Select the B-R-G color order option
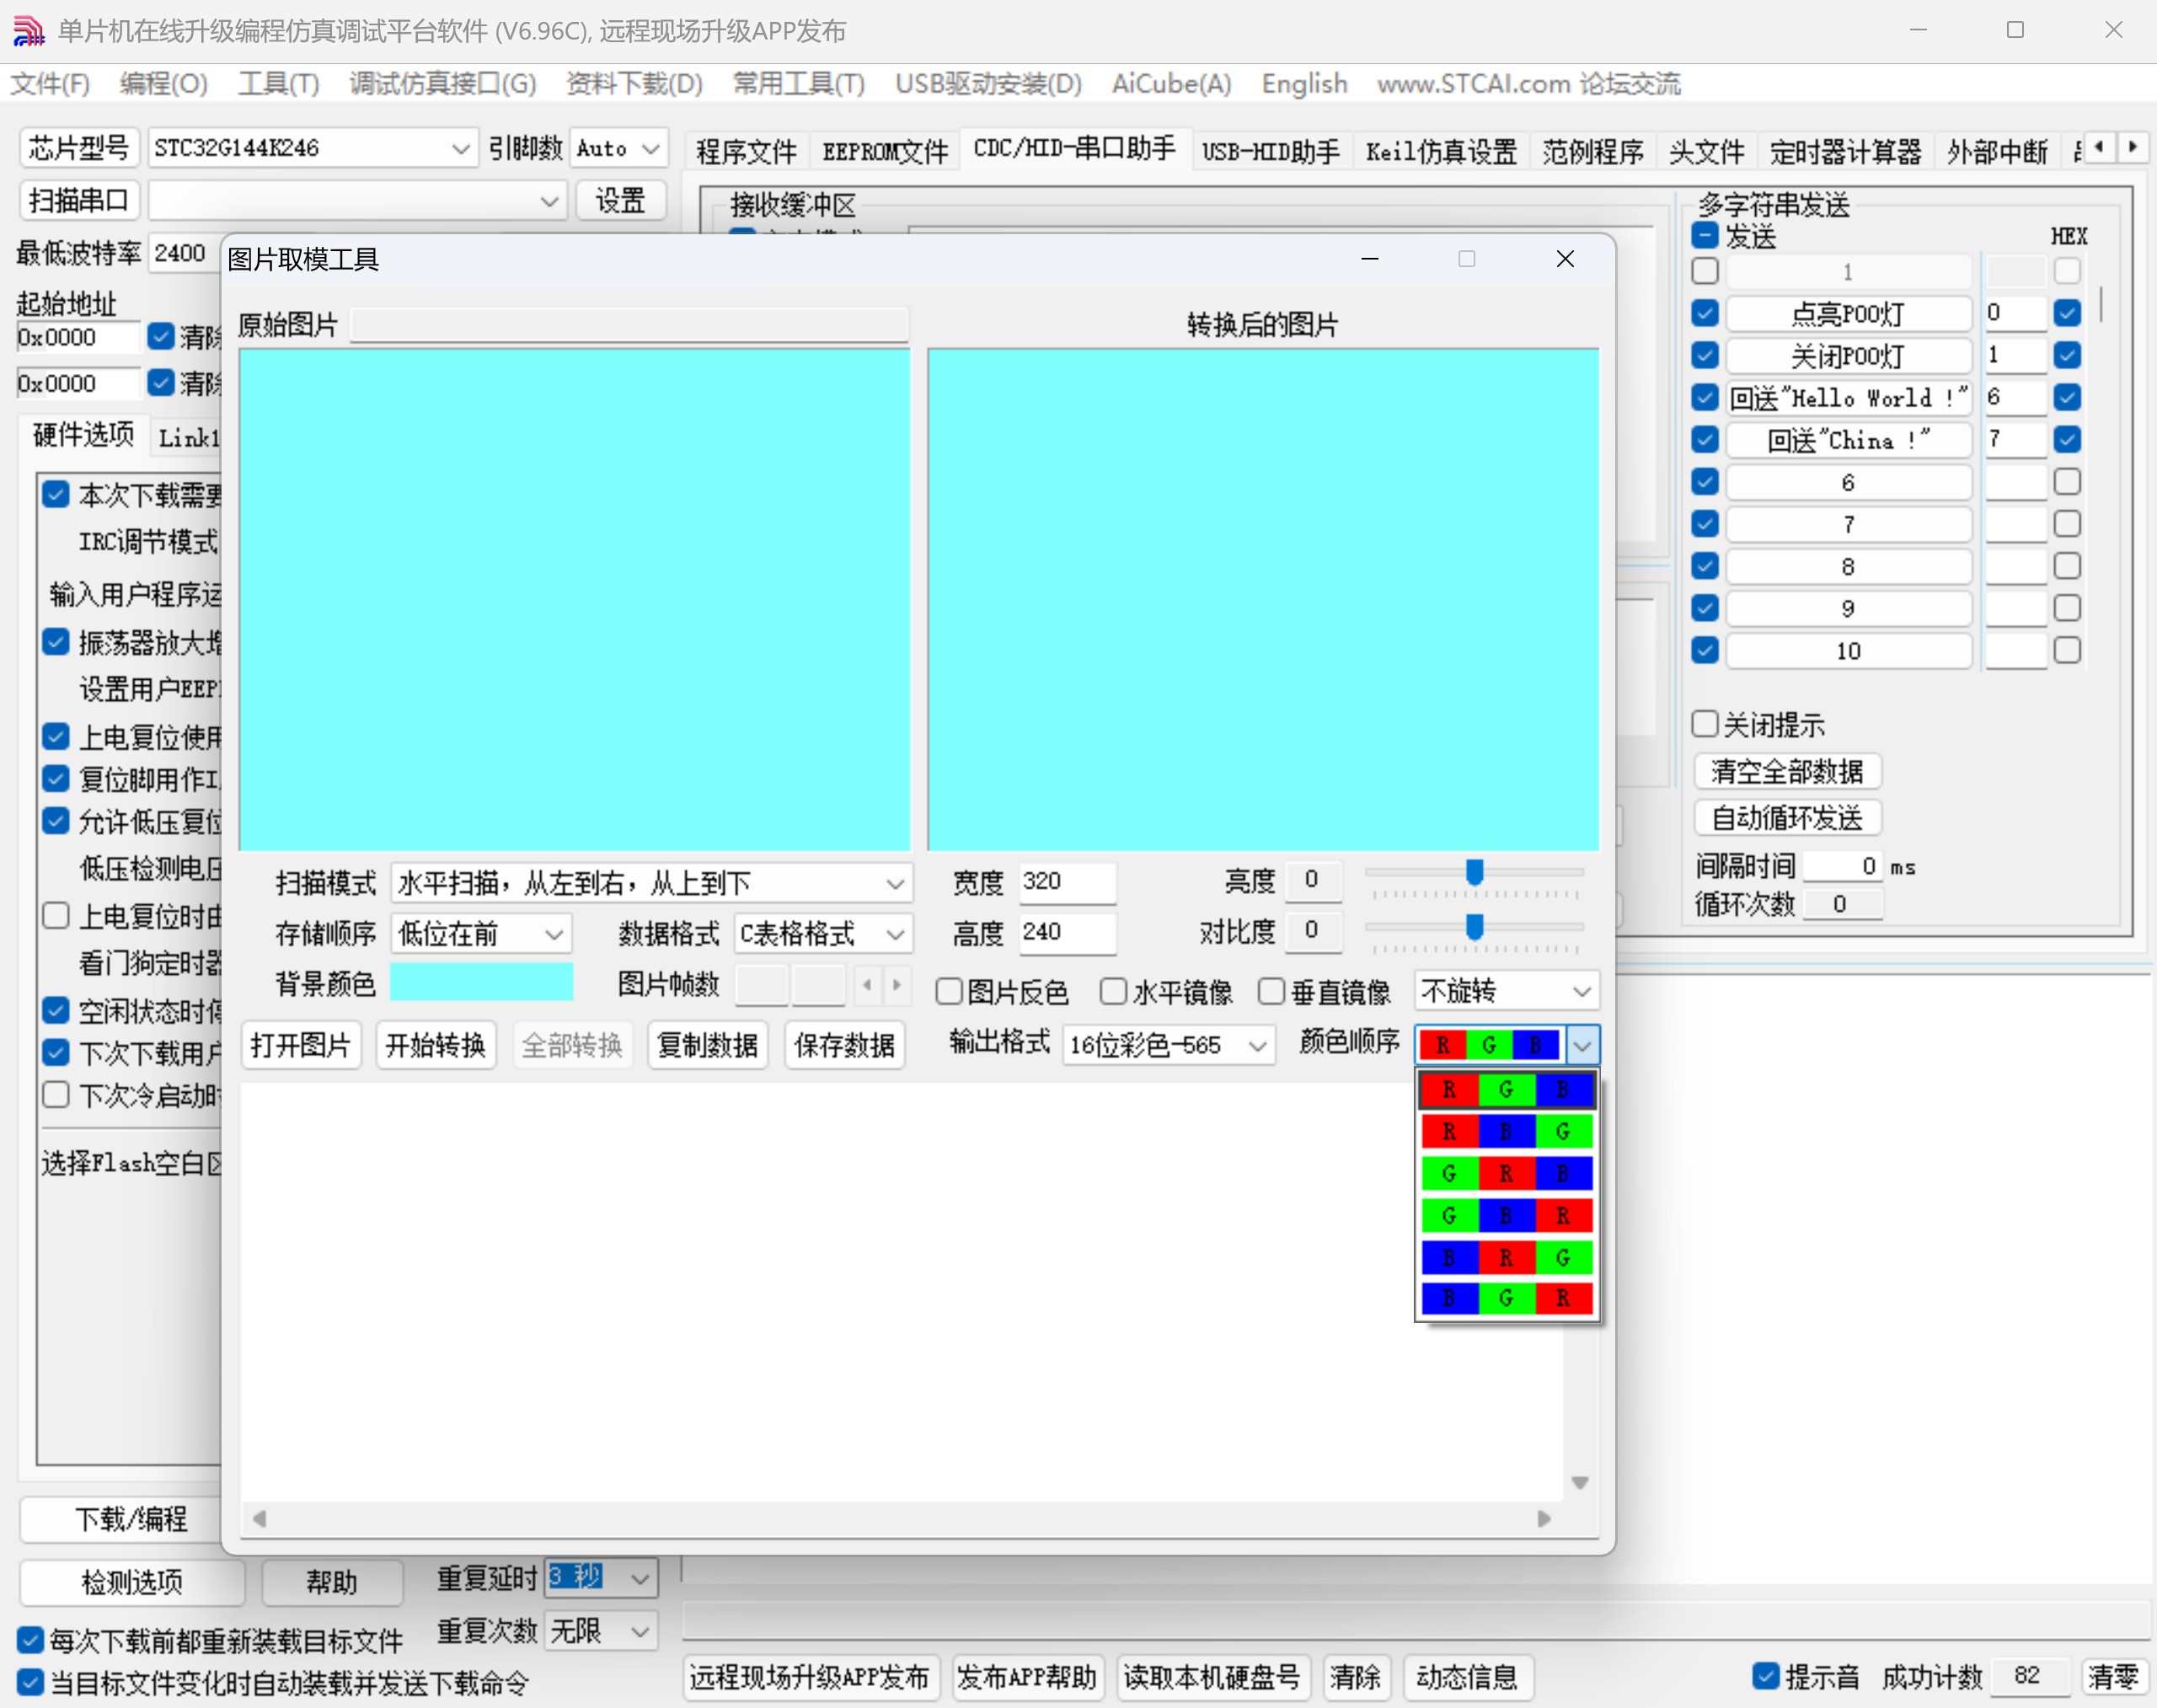Image resolution: width=2157 pixels, height=1708 pixels. pyautogui.click(x=1506, y=1257)
